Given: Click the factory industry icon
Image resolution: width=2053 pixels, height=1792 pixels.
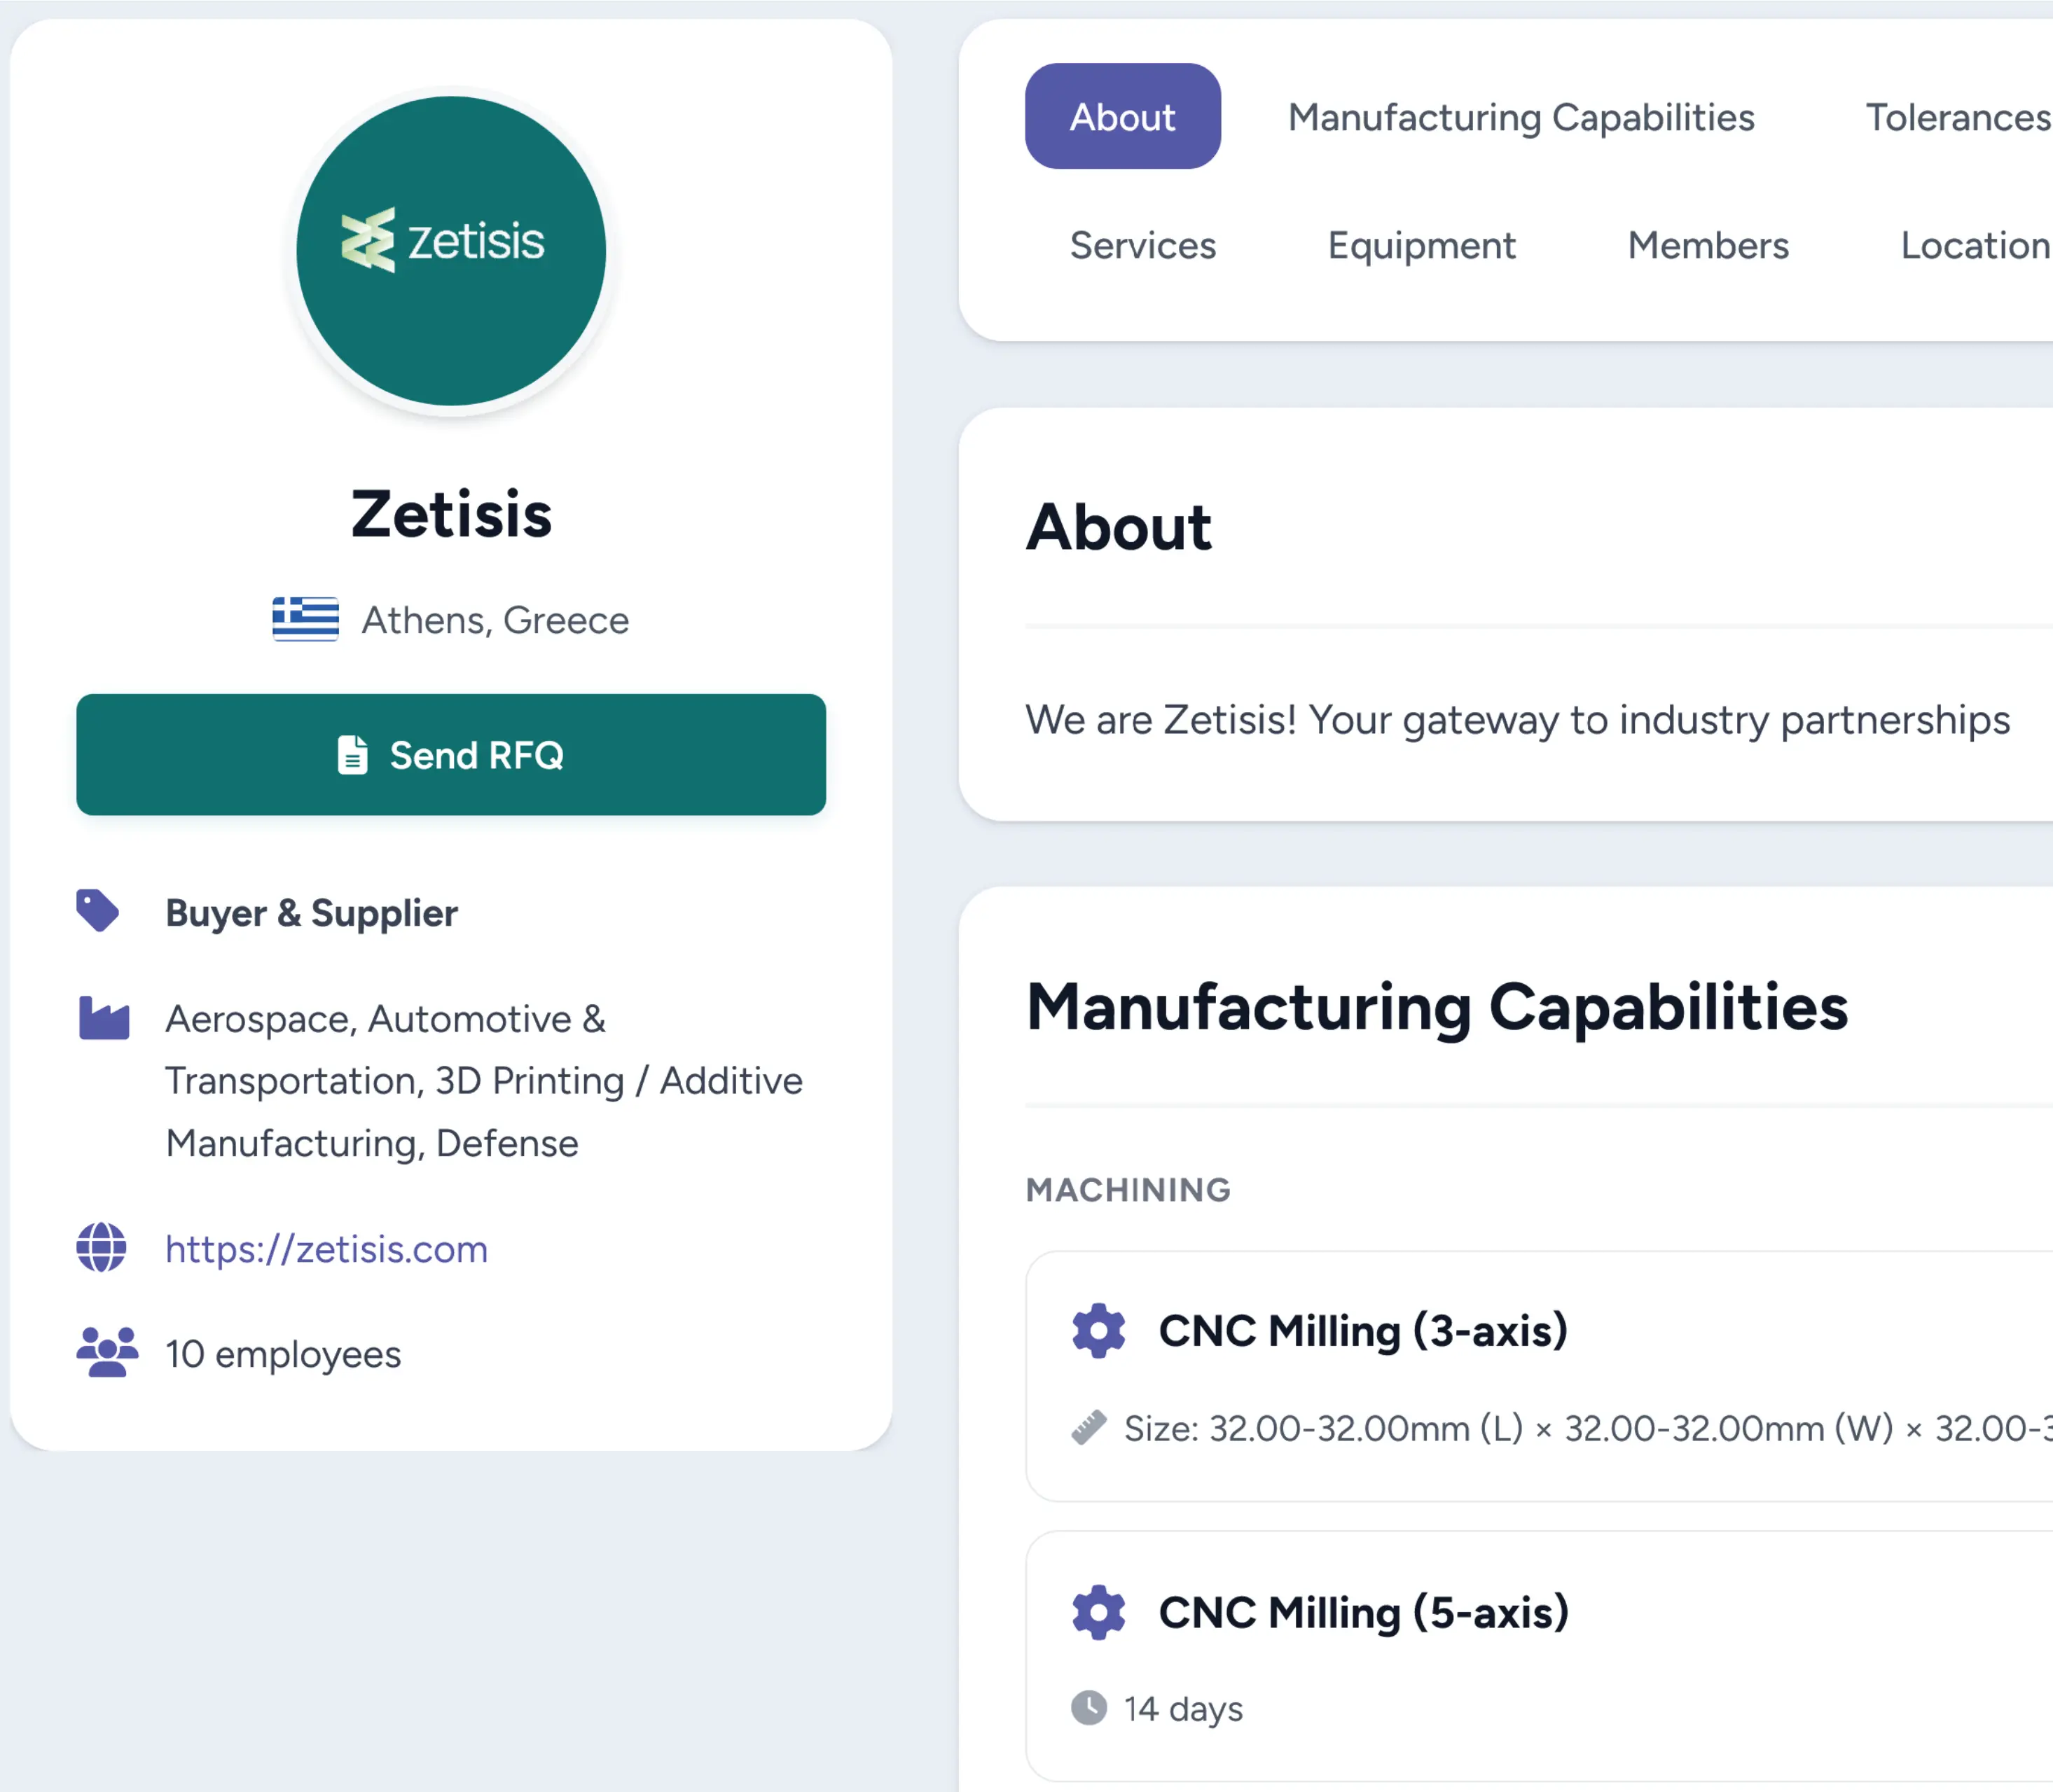Looking at the screenshot, I should pyautogui.click(x=104, y=1019).
